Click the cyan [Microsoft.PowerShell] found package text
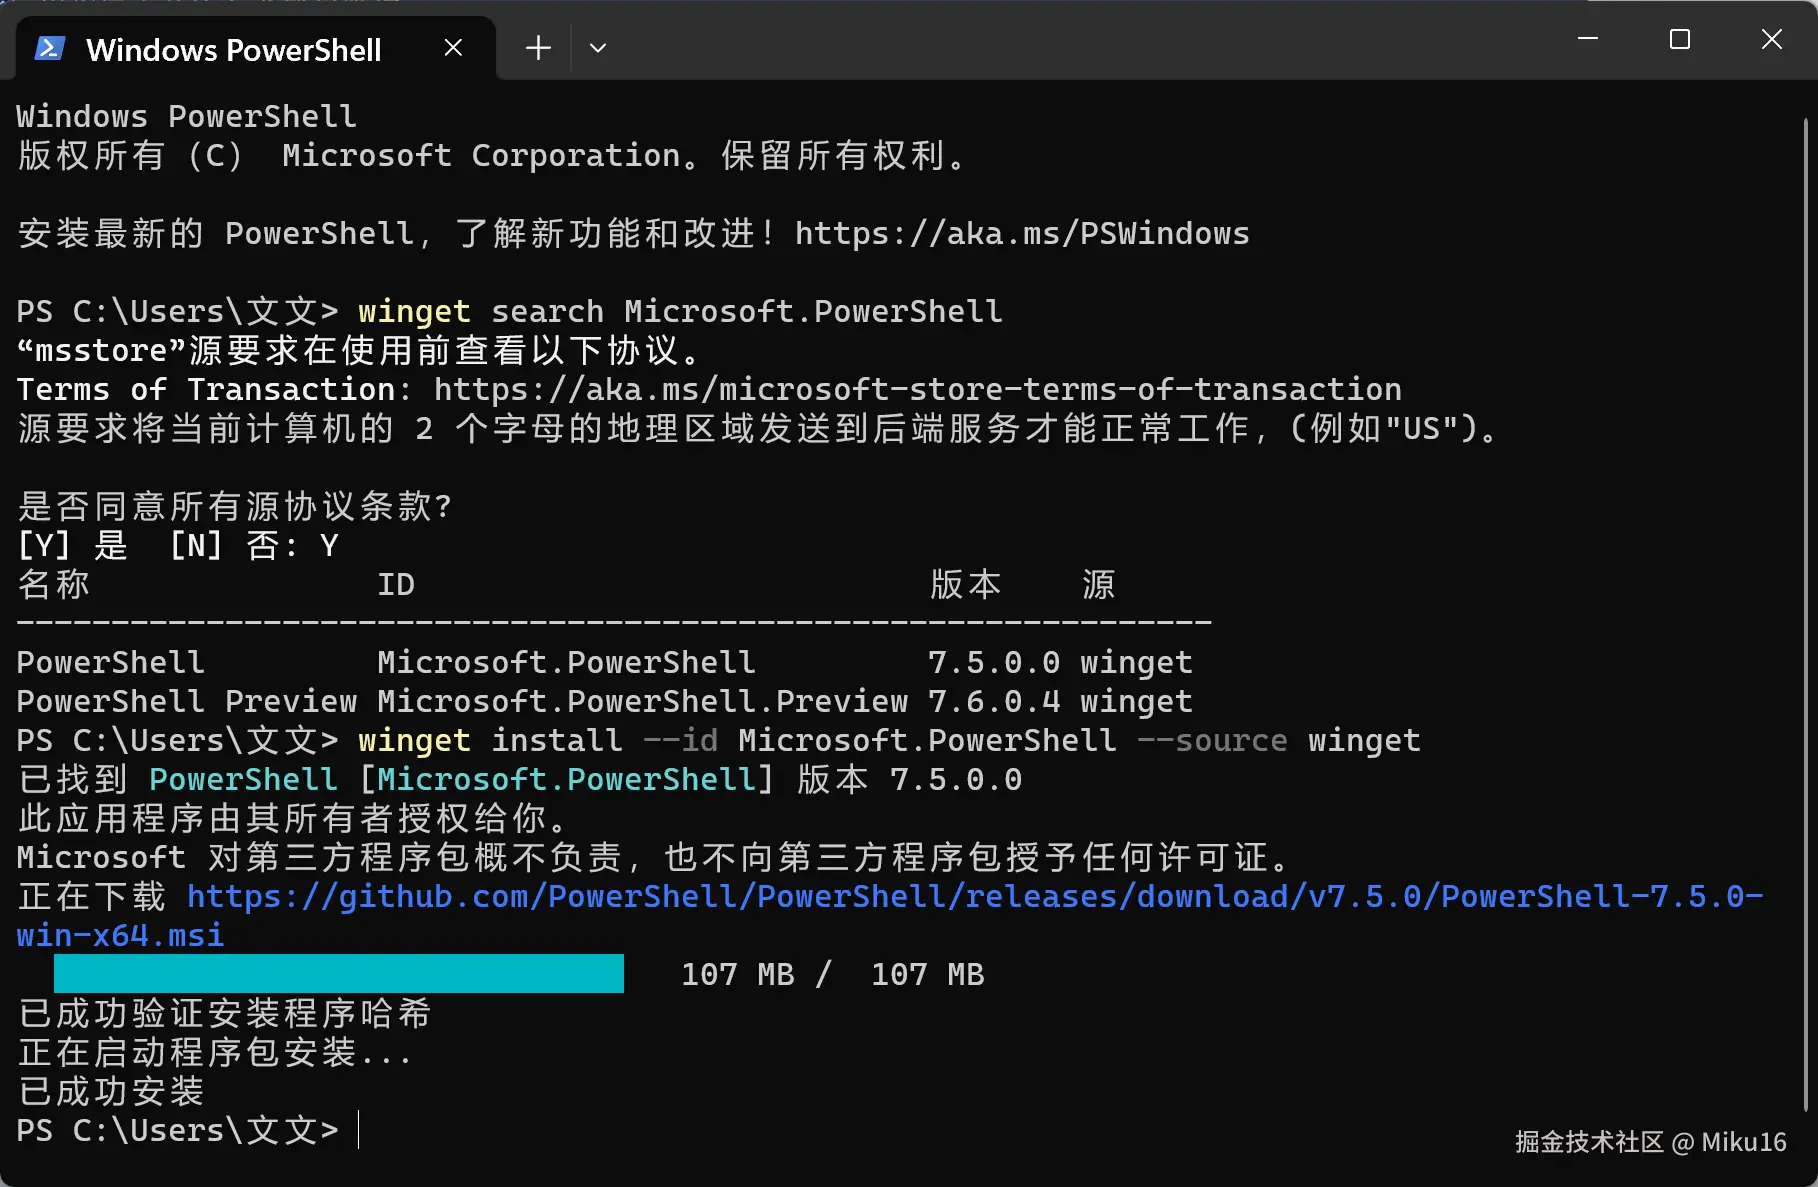 (566, 780)
